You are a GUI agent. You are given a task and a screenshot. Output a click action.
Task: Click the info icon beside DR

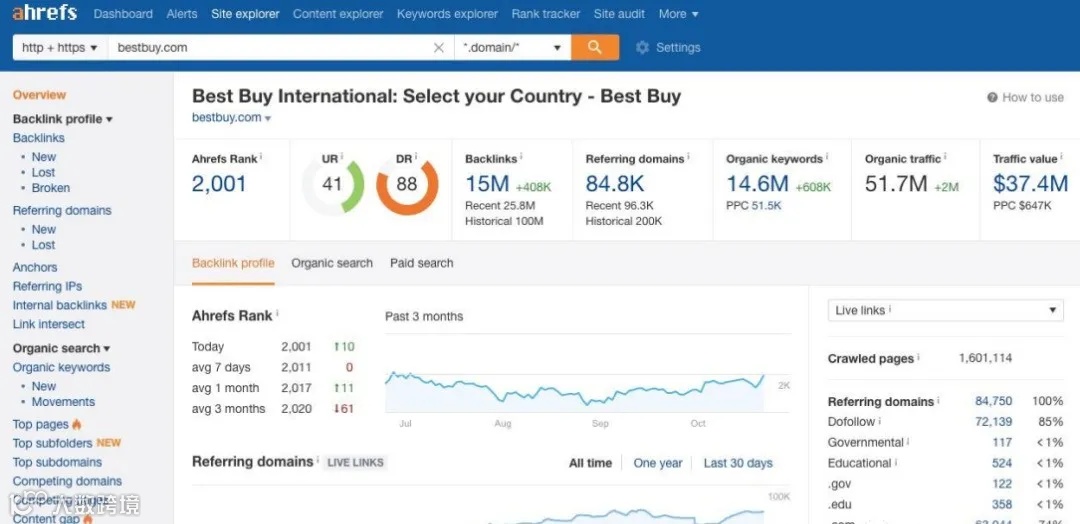[x=415, y=157]
